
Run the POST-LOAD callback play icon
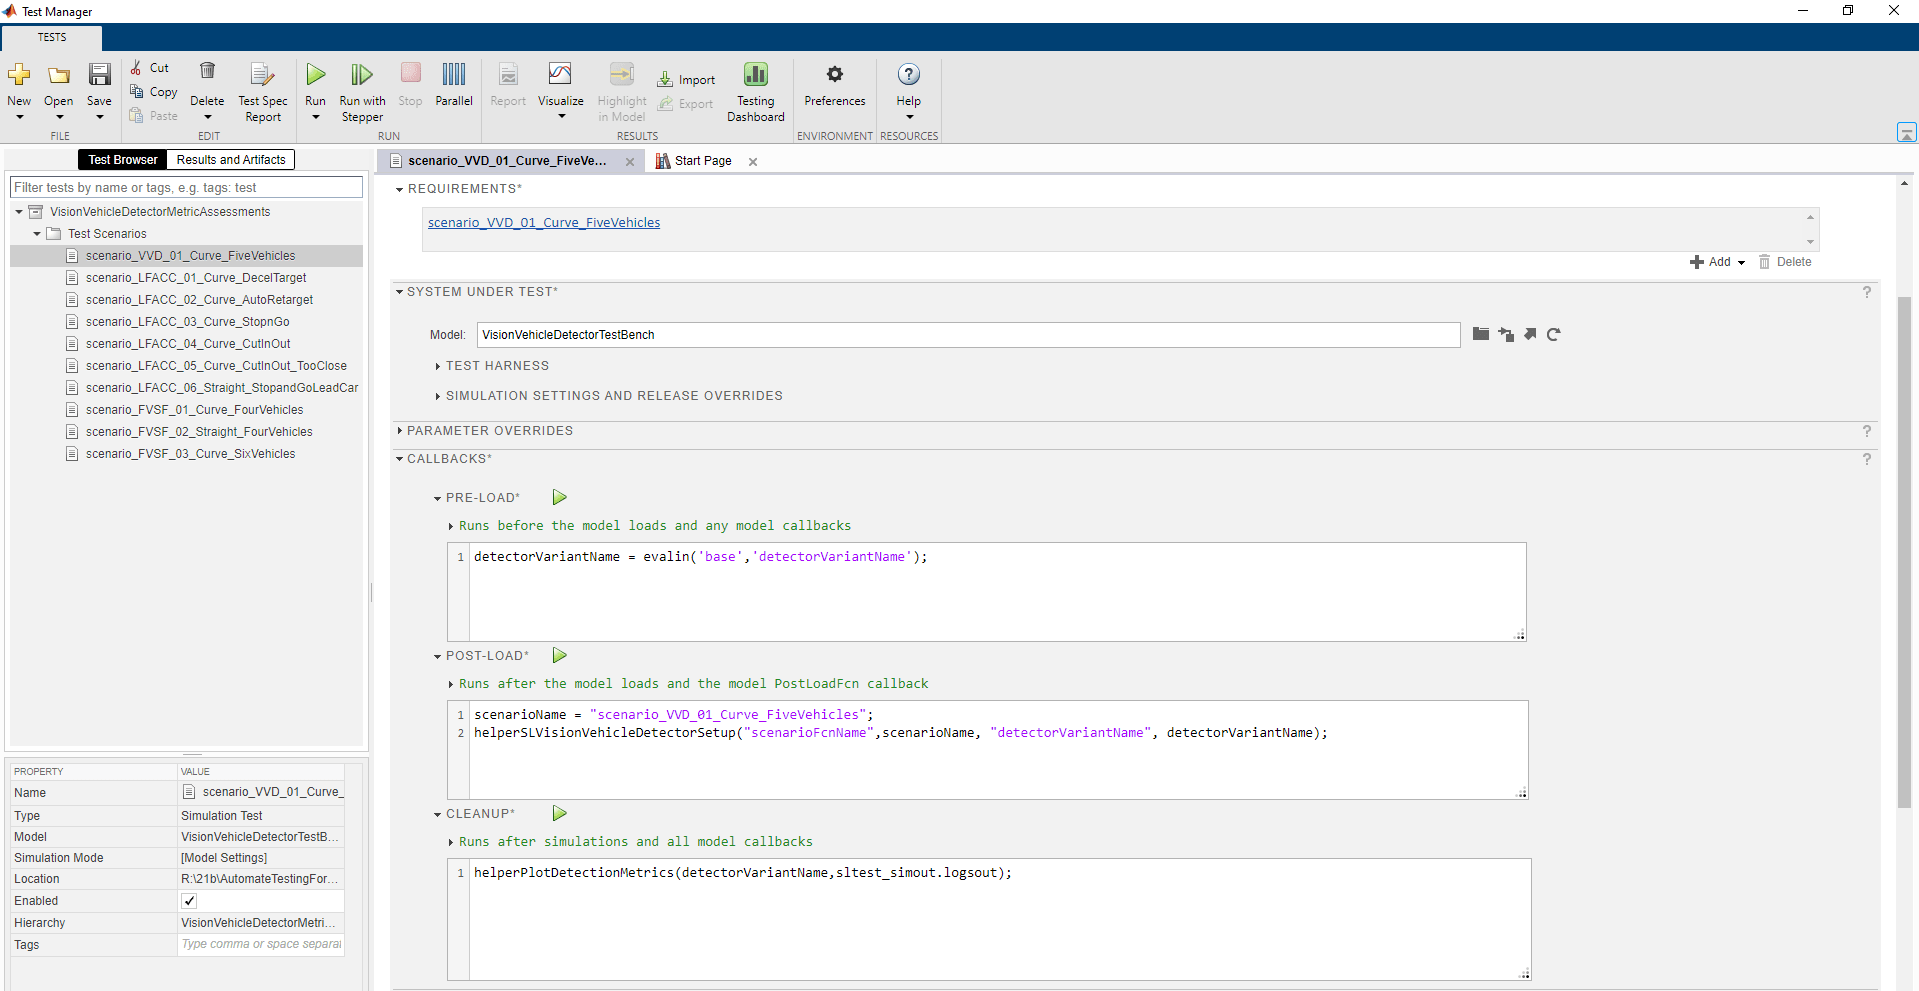[x=560, y=655]
